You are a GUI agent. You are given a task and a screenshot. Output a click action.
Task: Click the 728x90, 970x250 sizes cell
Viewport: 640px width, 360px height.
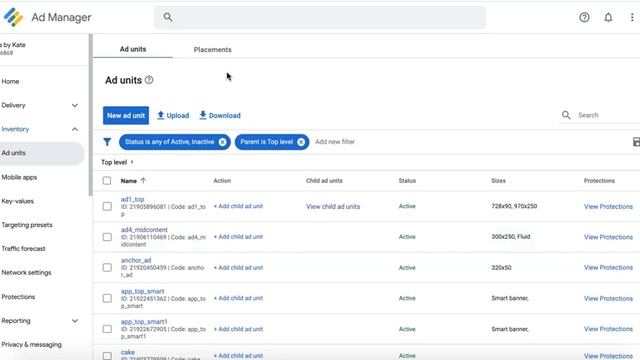514,206
